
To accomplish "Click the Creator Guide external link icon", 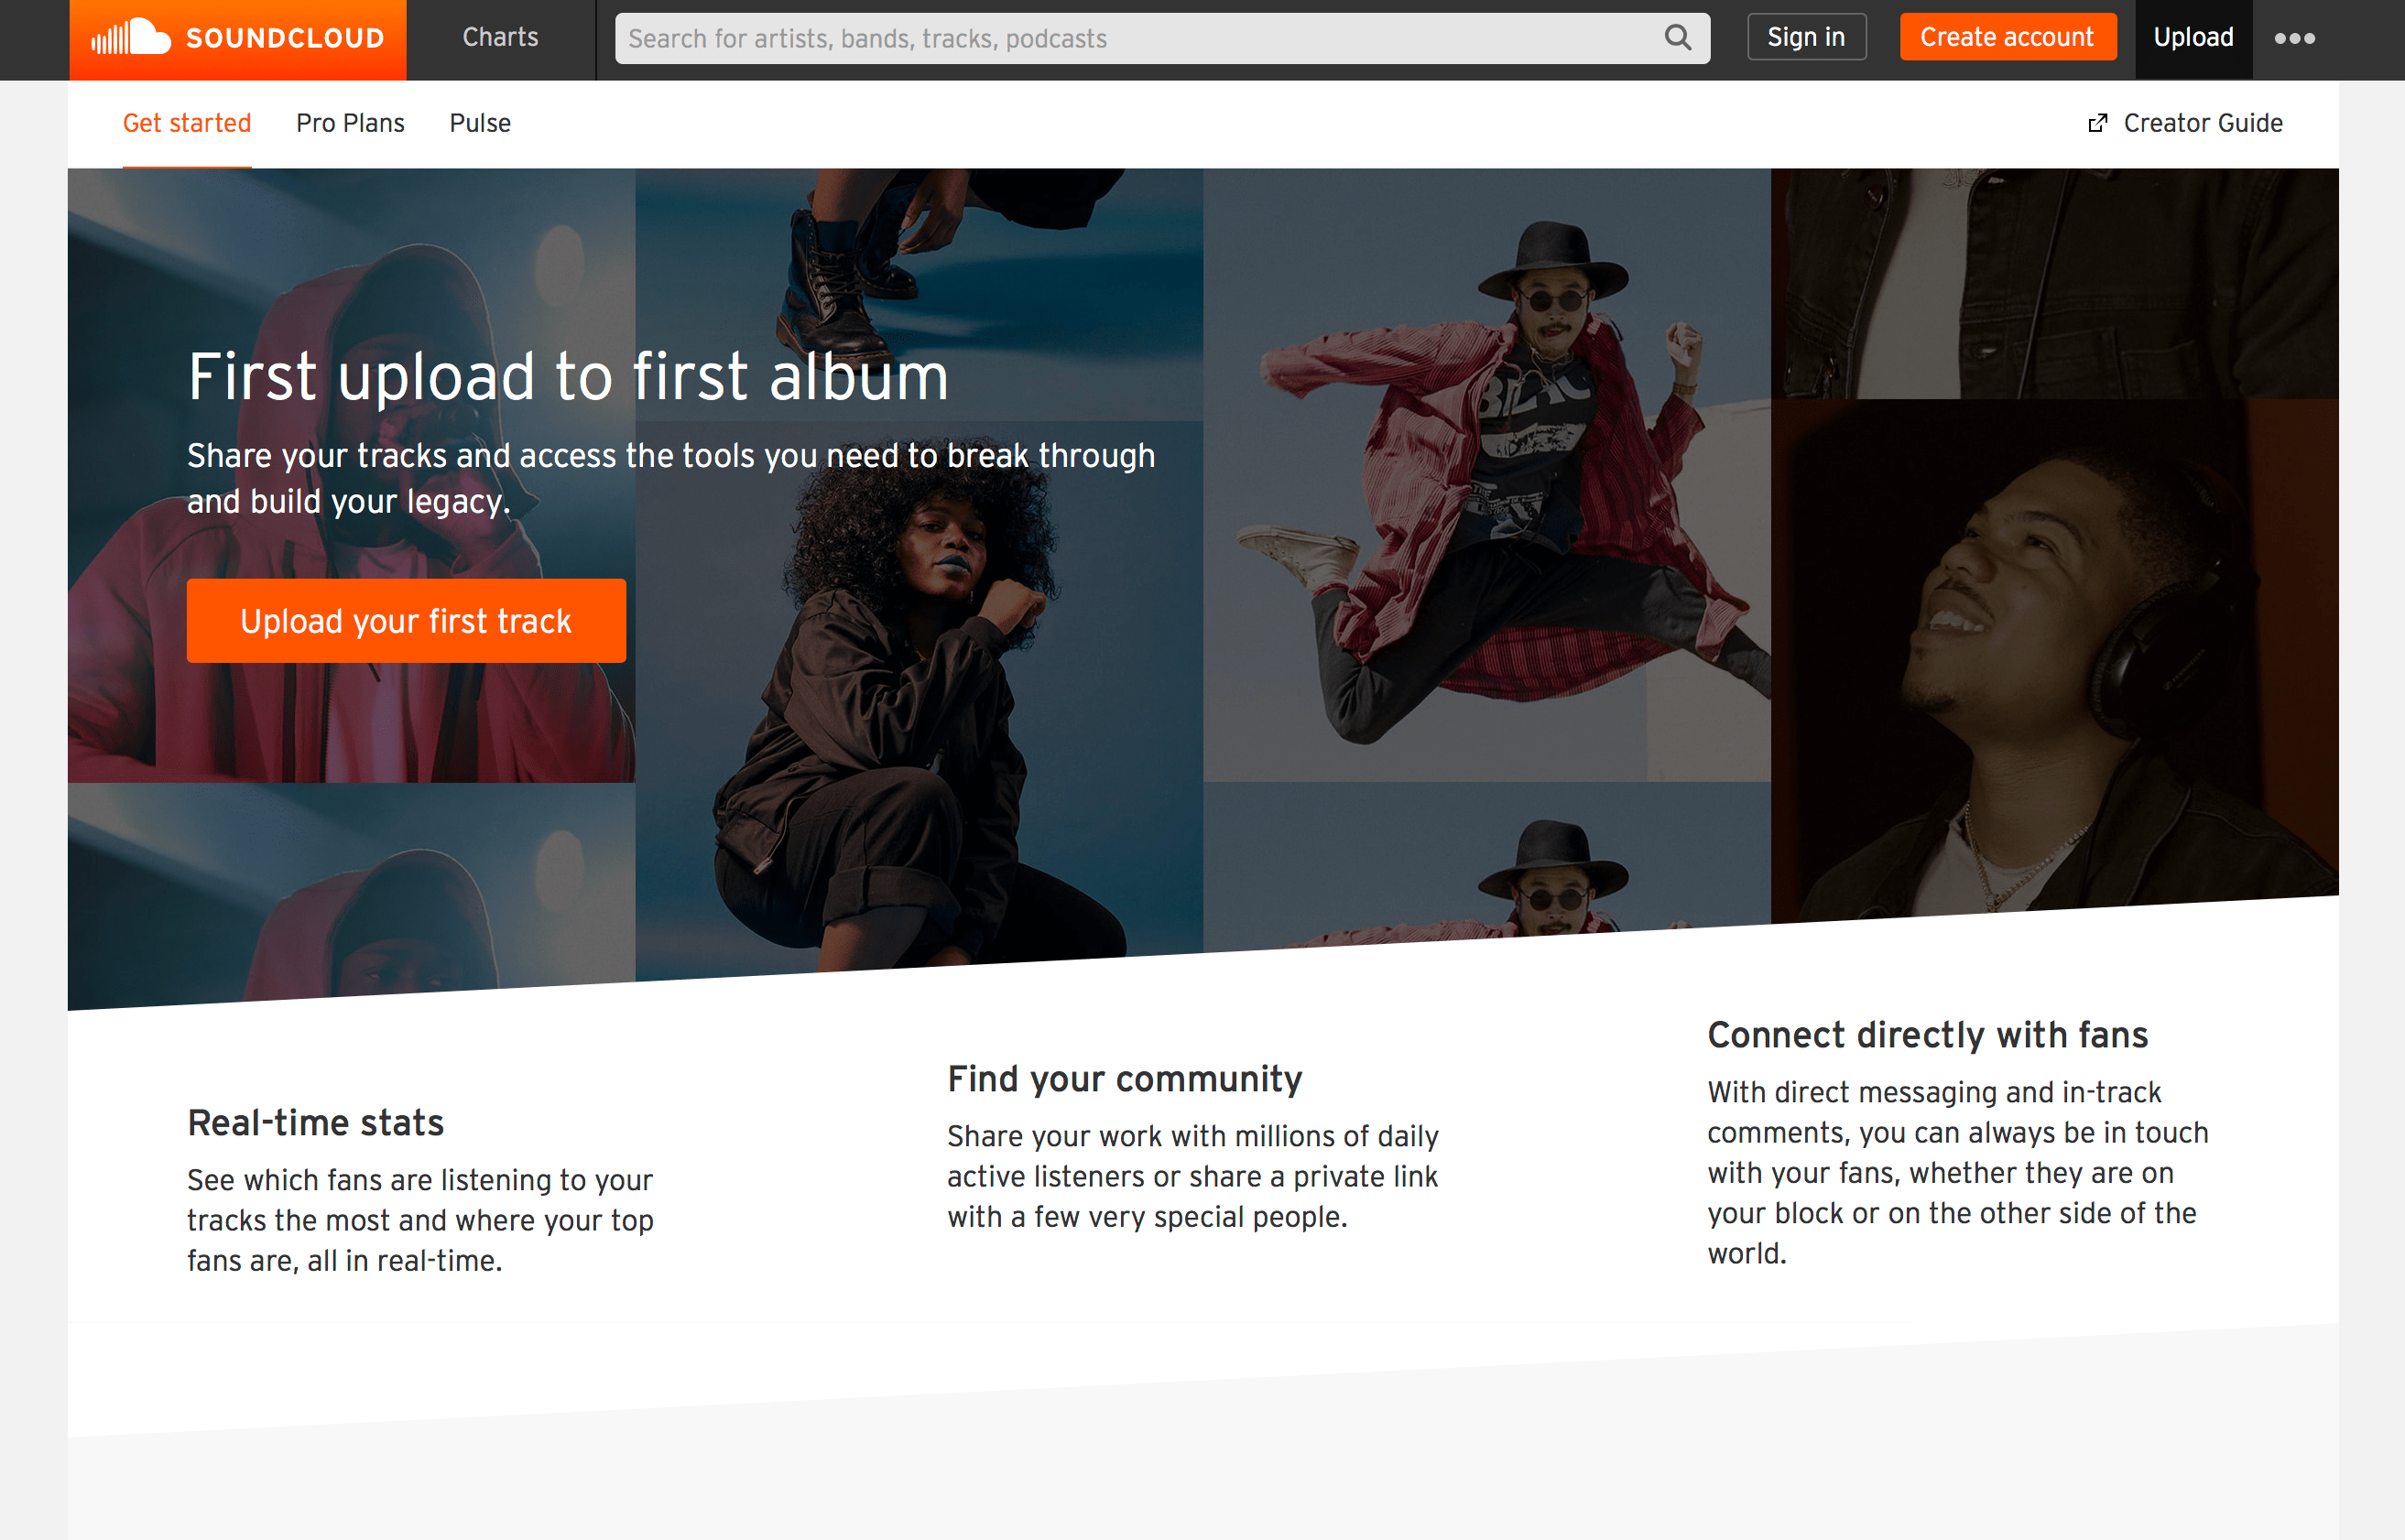I will (2097, 123).
